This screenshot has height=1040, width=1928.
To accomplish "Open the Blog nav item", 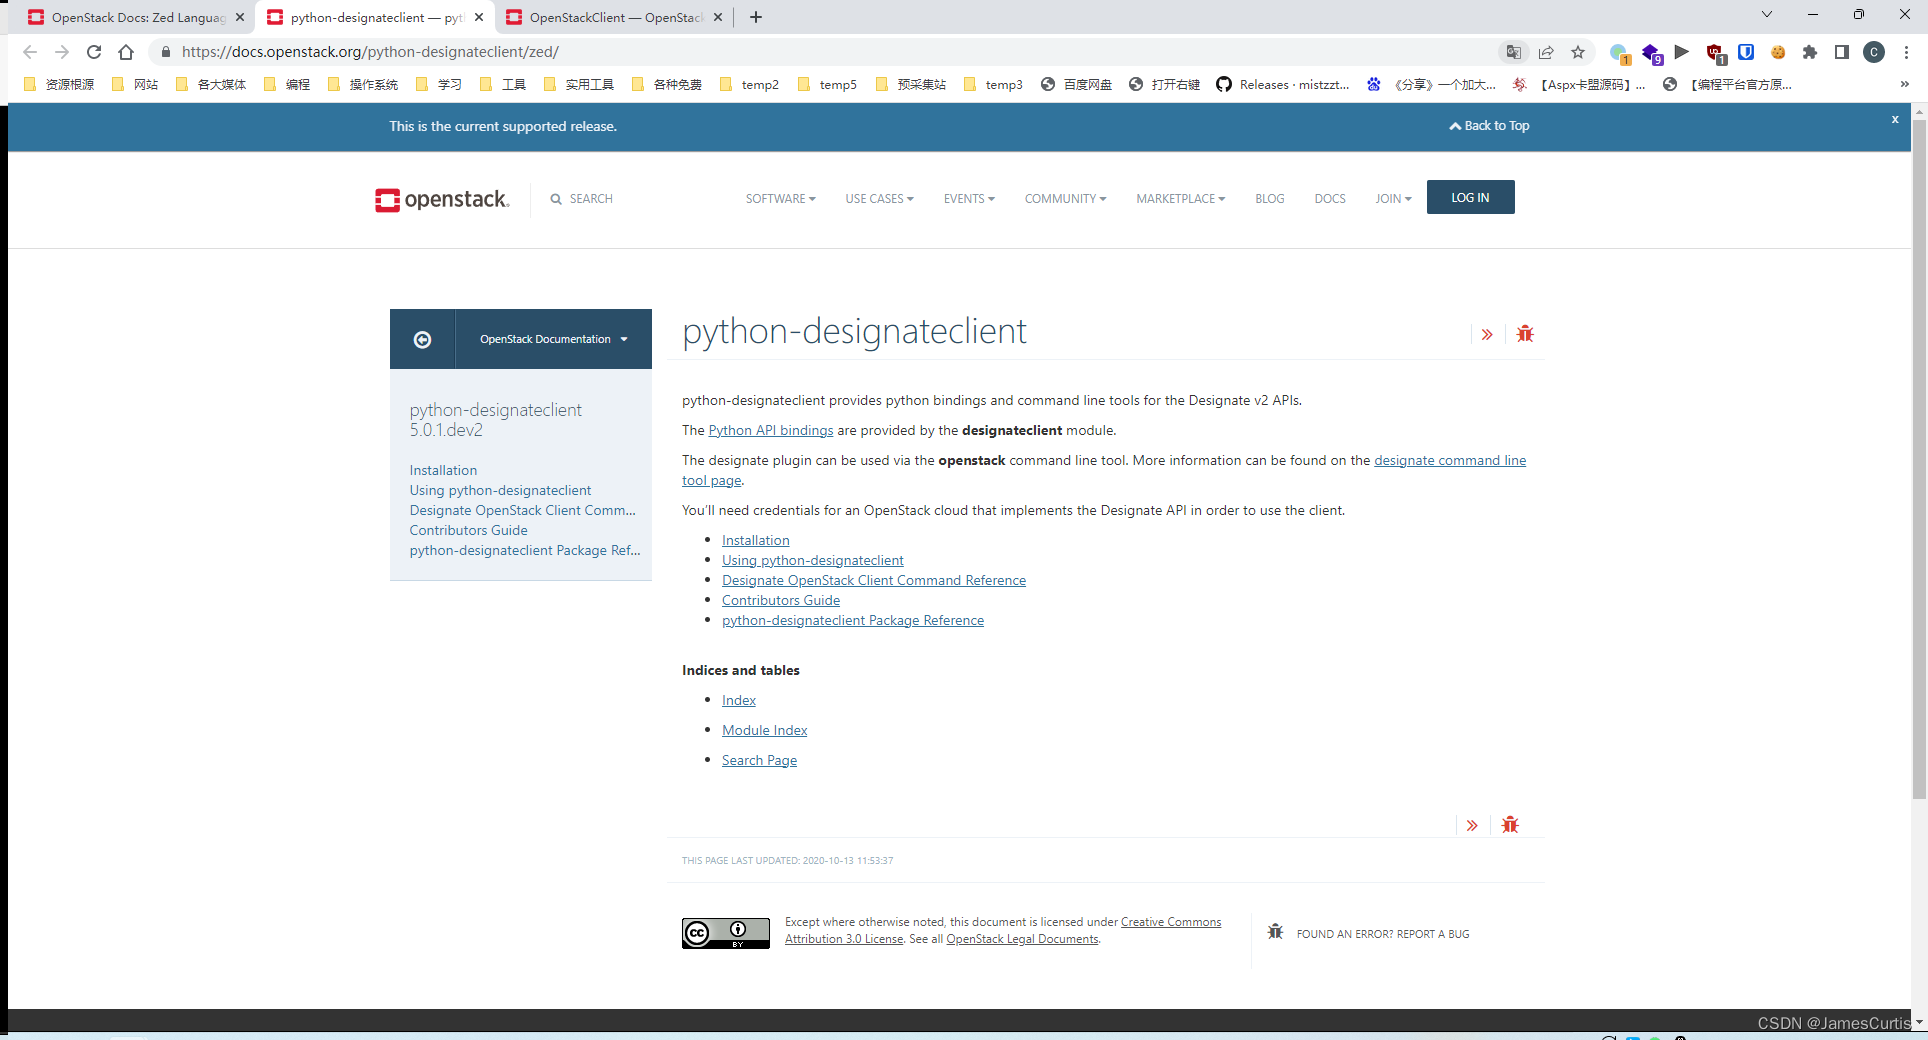I will 1270,199.
